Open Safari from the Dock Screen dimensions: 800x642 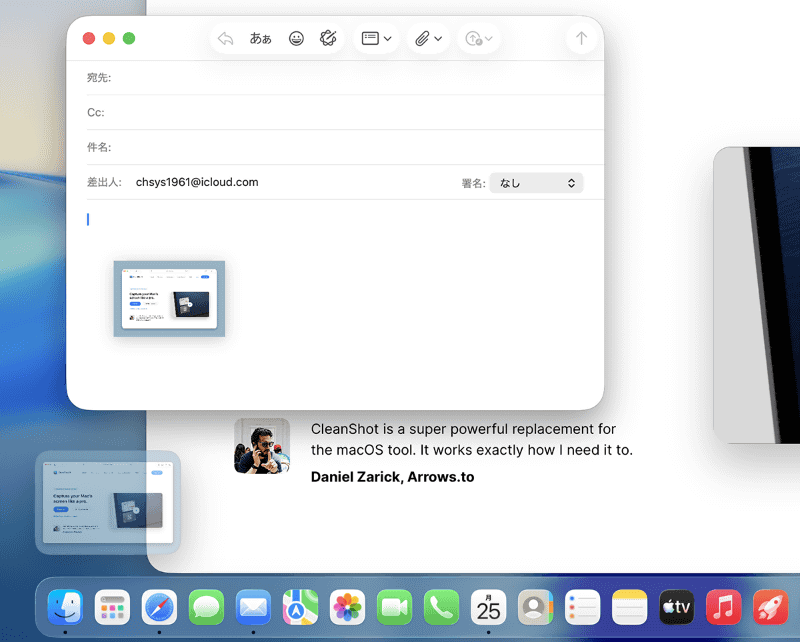159,607
